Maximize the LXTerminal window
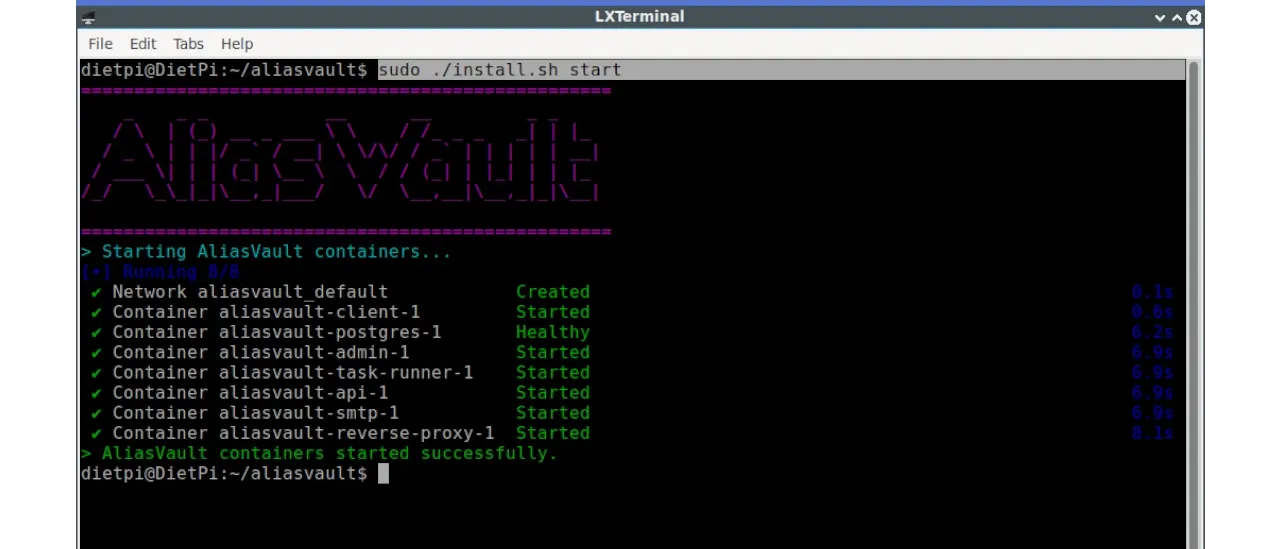This screenshot has width=1280, height=549. pyautogui.click(x=1177, y=17)
